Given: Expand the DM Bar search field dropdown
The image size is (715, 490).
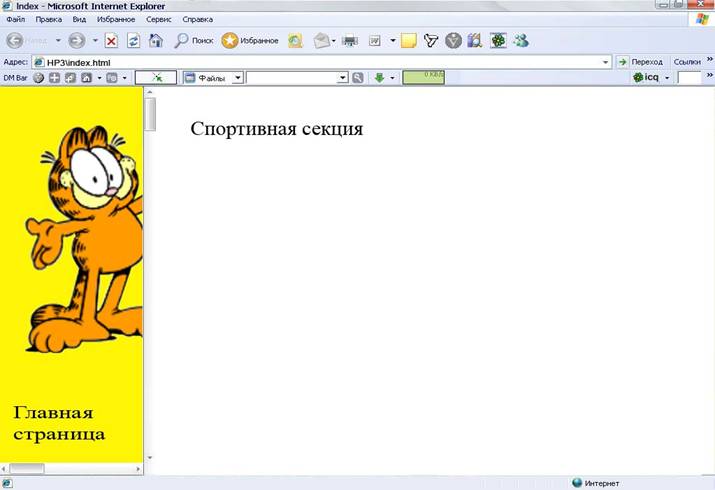Looking at the screenshot, I should click(x=343, y=78).
